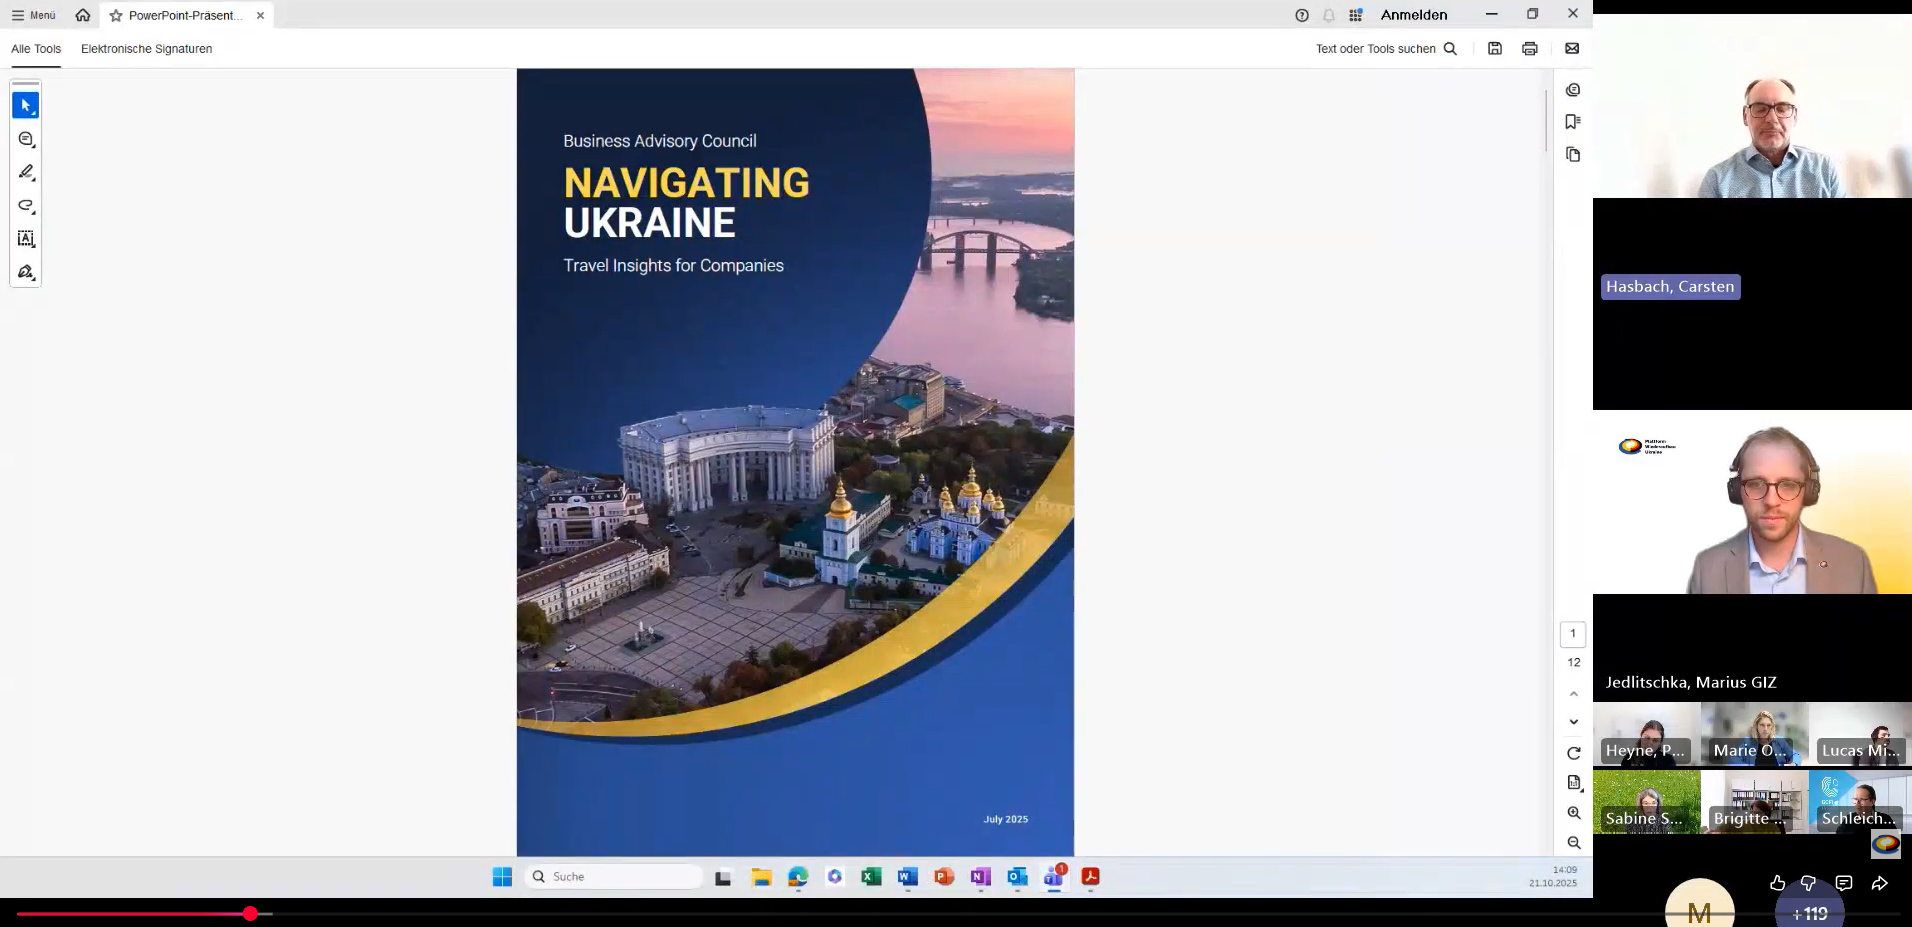Go to the previous page arrow
Screen dimensions: 1912x927
coord(1573,694)
